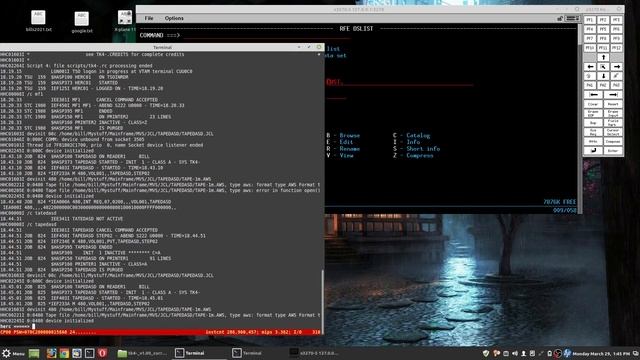The height and width of the screenshot is (360, 640).
Task: Click the Clear key on keypad
Action: click(593, 104)
